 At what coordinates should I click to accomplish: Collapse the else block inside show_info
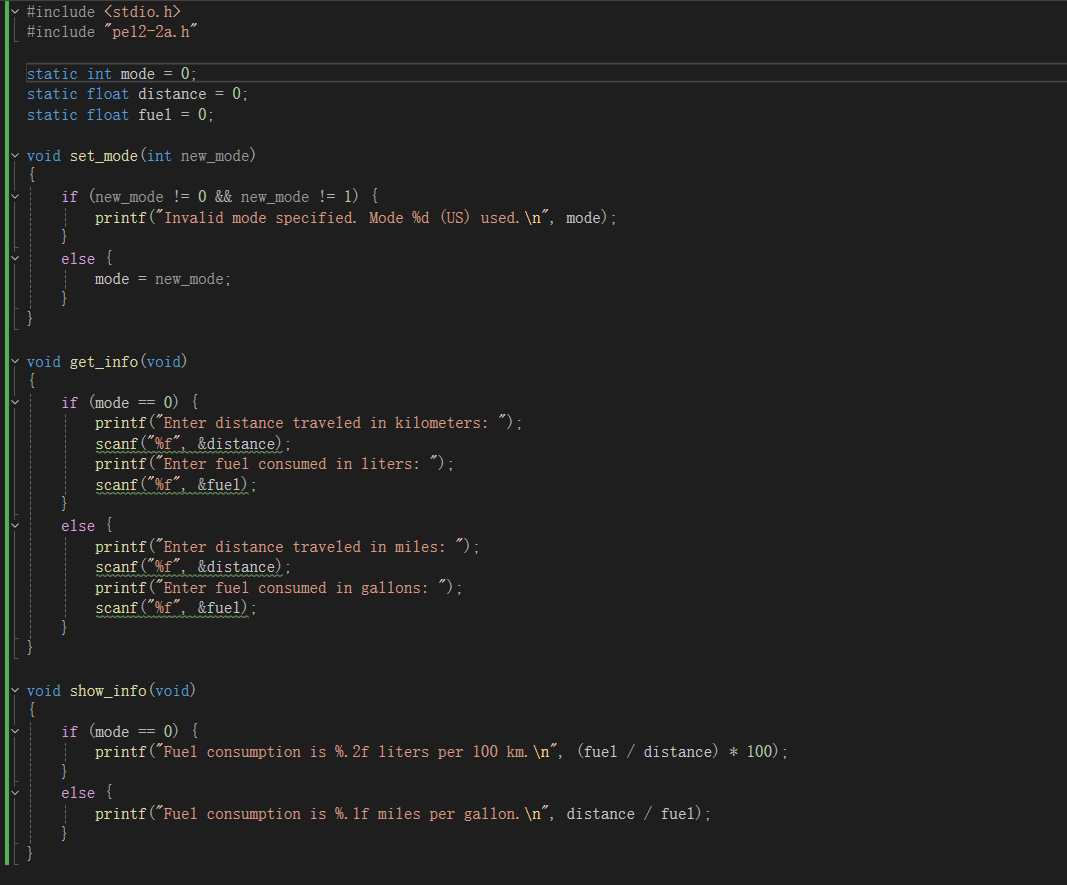15,793
